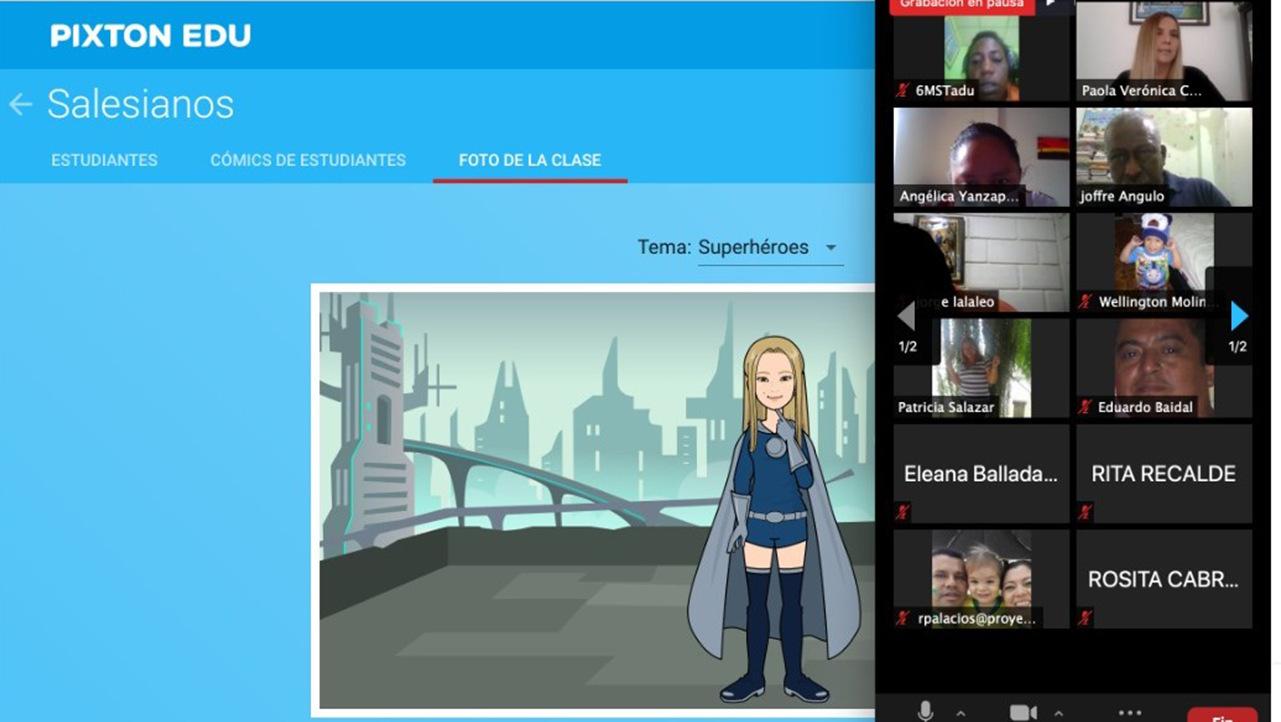Click muted mic icon on rpalacios tile
Screen dimensions: 1281x722
tap(903, 619)
